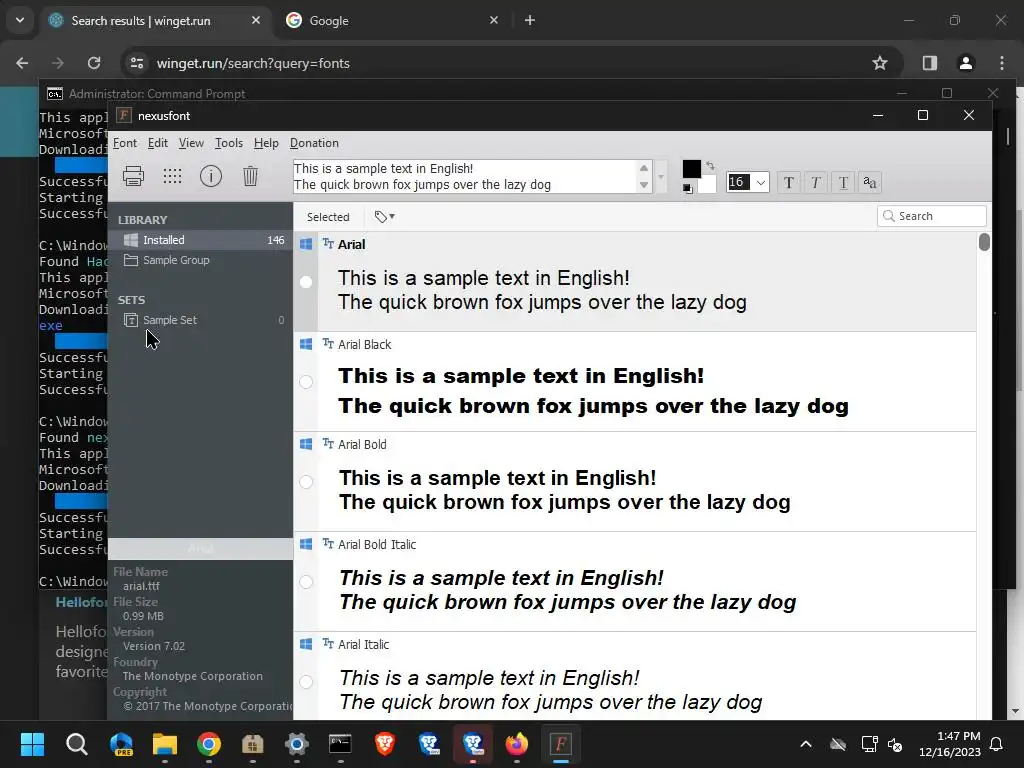This screenshot has height=768, width=1024.
Task: Open the tag filter dropdown
Action: tap(385, 217)
